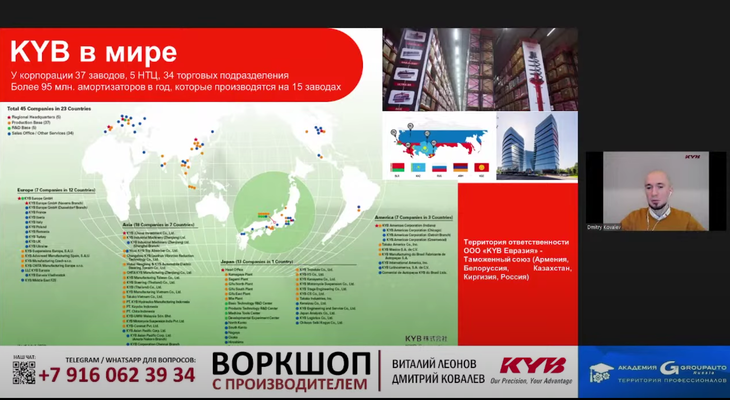Click the QR code in the banner
The width and height of the screenshot is (730, 400).
coord(24,373)
